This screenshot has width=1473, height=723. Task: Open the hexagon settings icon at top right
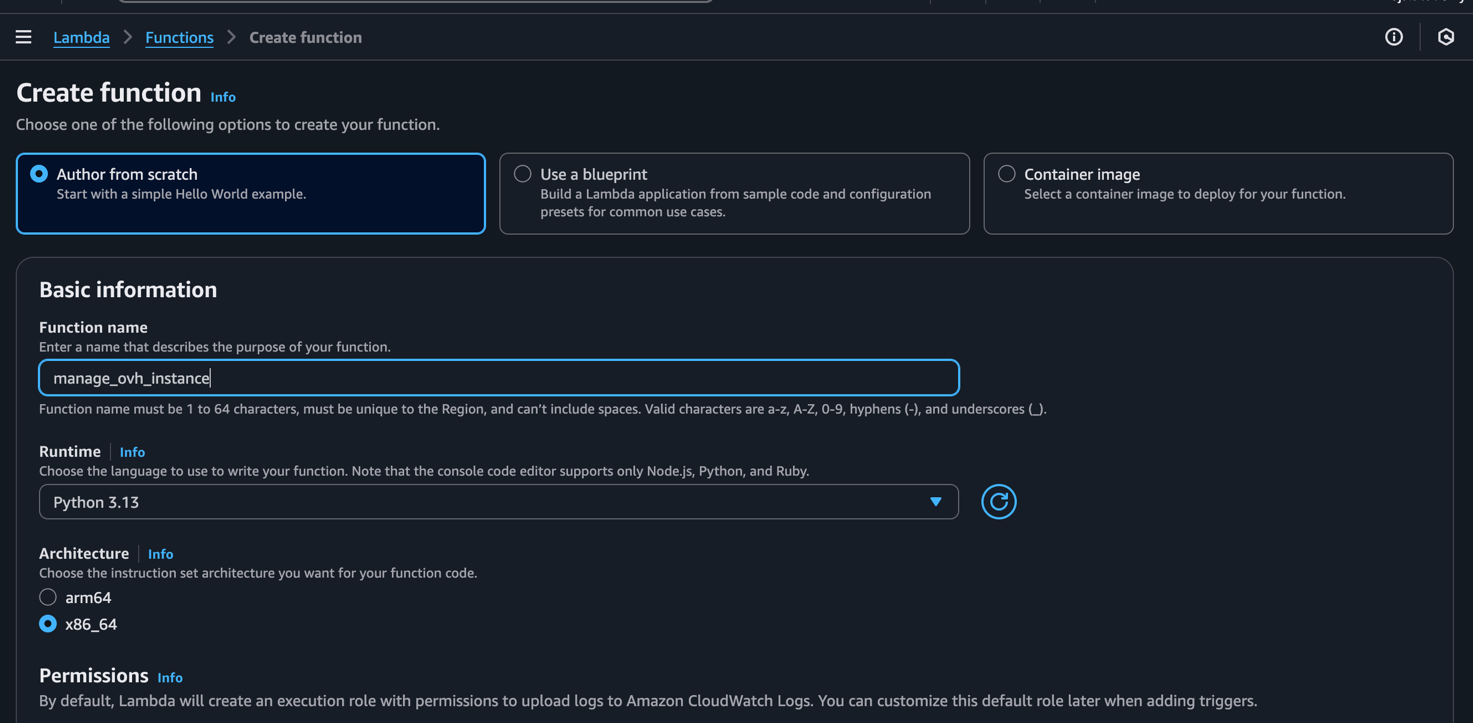(x=1446, y=37)
